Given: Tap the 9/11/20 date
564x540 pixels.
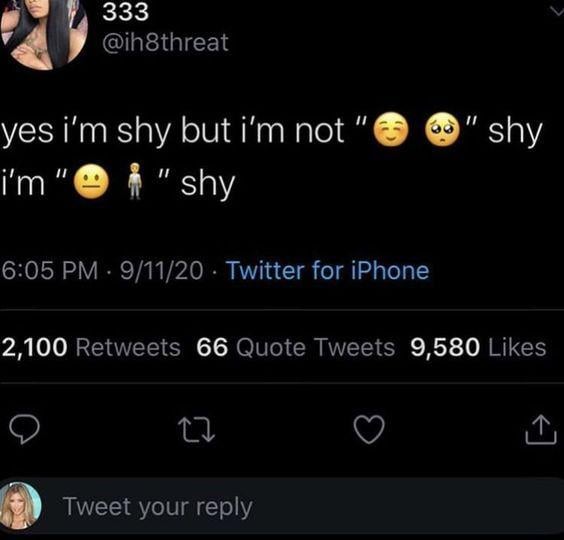Looking at the screenshot, I should pyautogui.click(x=162, y=270).
